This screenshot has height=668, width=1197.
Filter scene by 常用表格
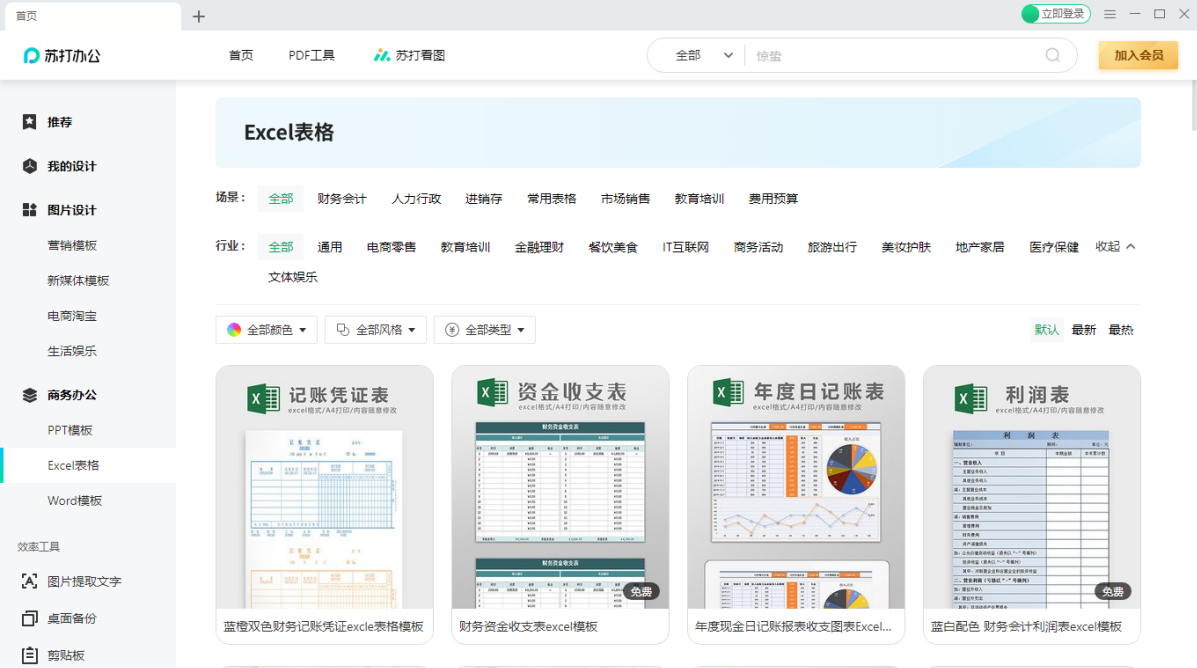point(551,198)
